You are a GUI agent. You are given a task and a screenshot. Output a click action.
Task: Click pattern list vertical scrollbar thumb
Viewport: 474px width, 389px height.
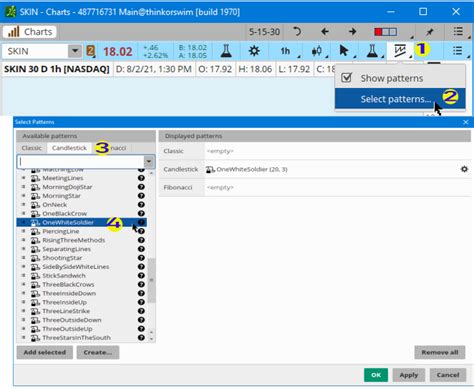pyautogui.click(x=151, y=280)
